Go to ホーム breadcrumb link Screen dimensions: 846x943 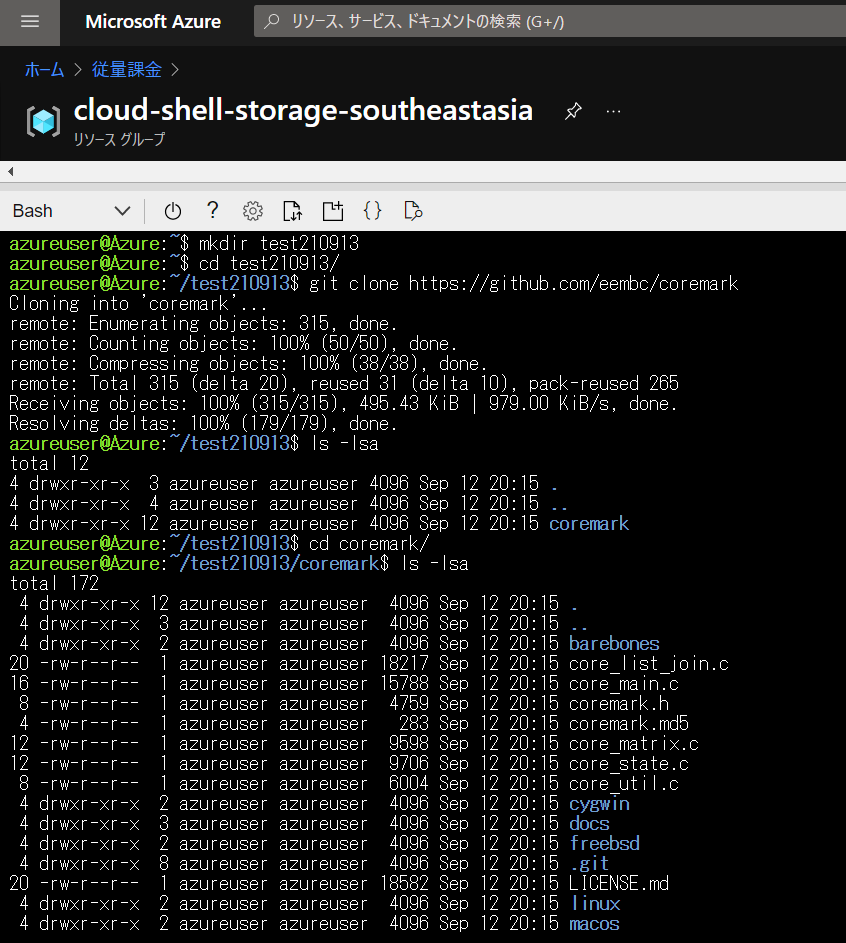[44, 69]
